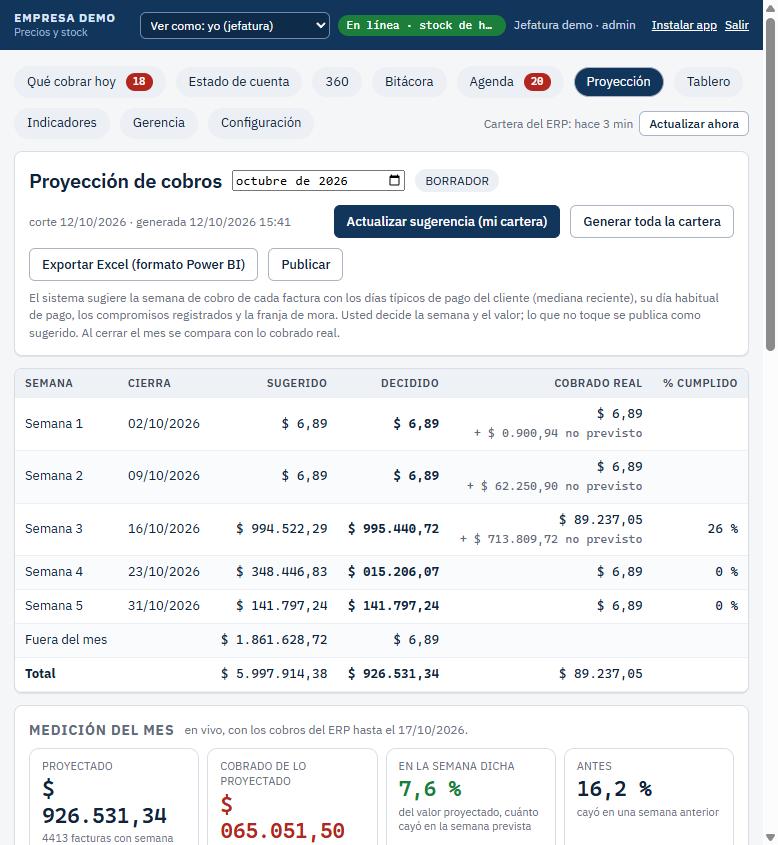Select the 'Semana 1' row label
The image size is (778, 845).
54,424
